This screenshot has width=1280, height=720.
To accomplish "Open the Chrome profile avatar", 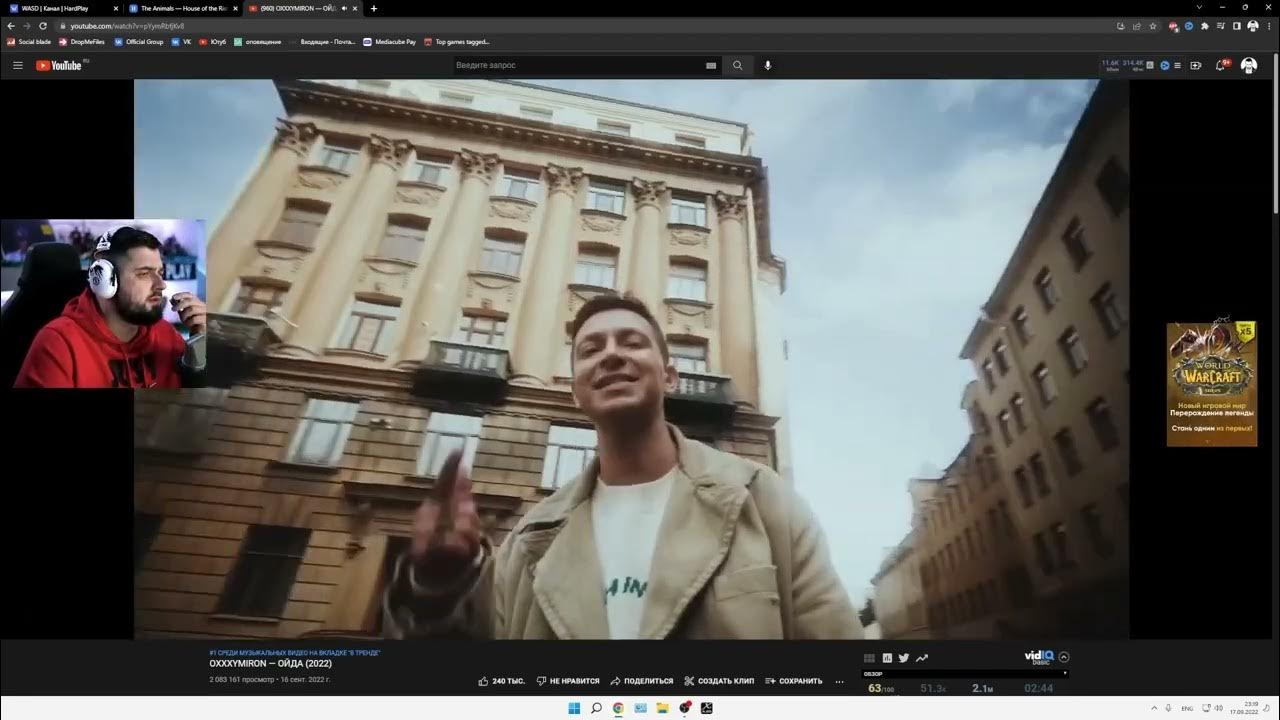I will (1253, 26).
